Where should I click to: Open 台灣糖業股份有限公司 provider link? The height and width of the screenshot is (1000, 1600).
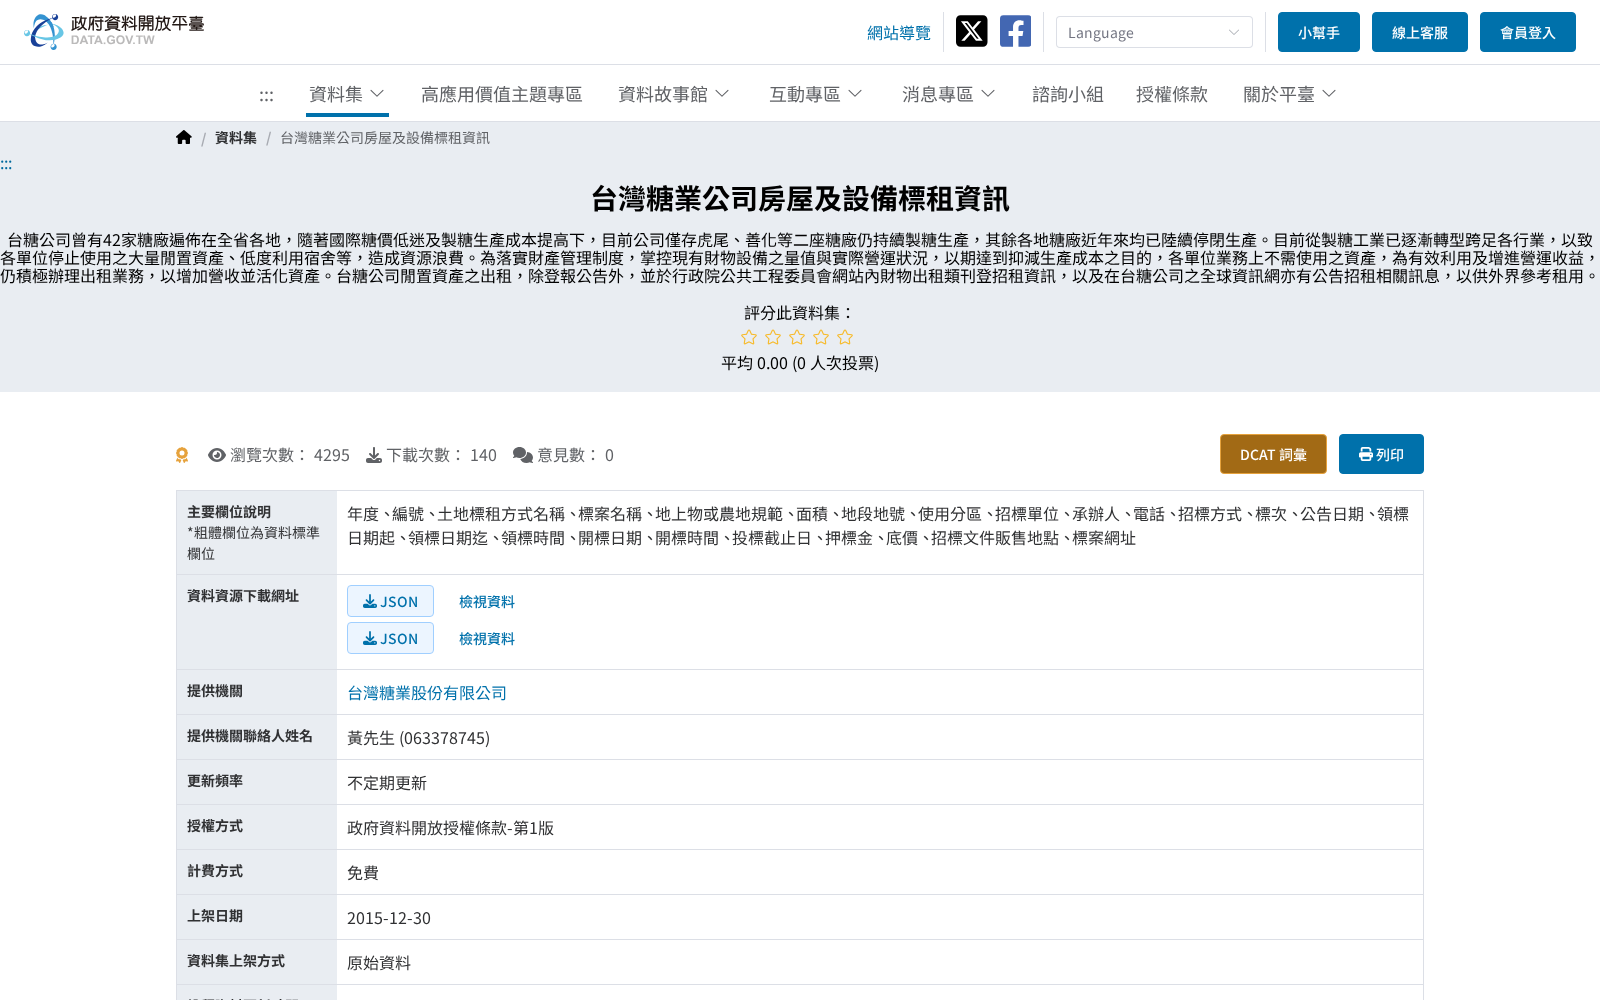coord(427,693)
